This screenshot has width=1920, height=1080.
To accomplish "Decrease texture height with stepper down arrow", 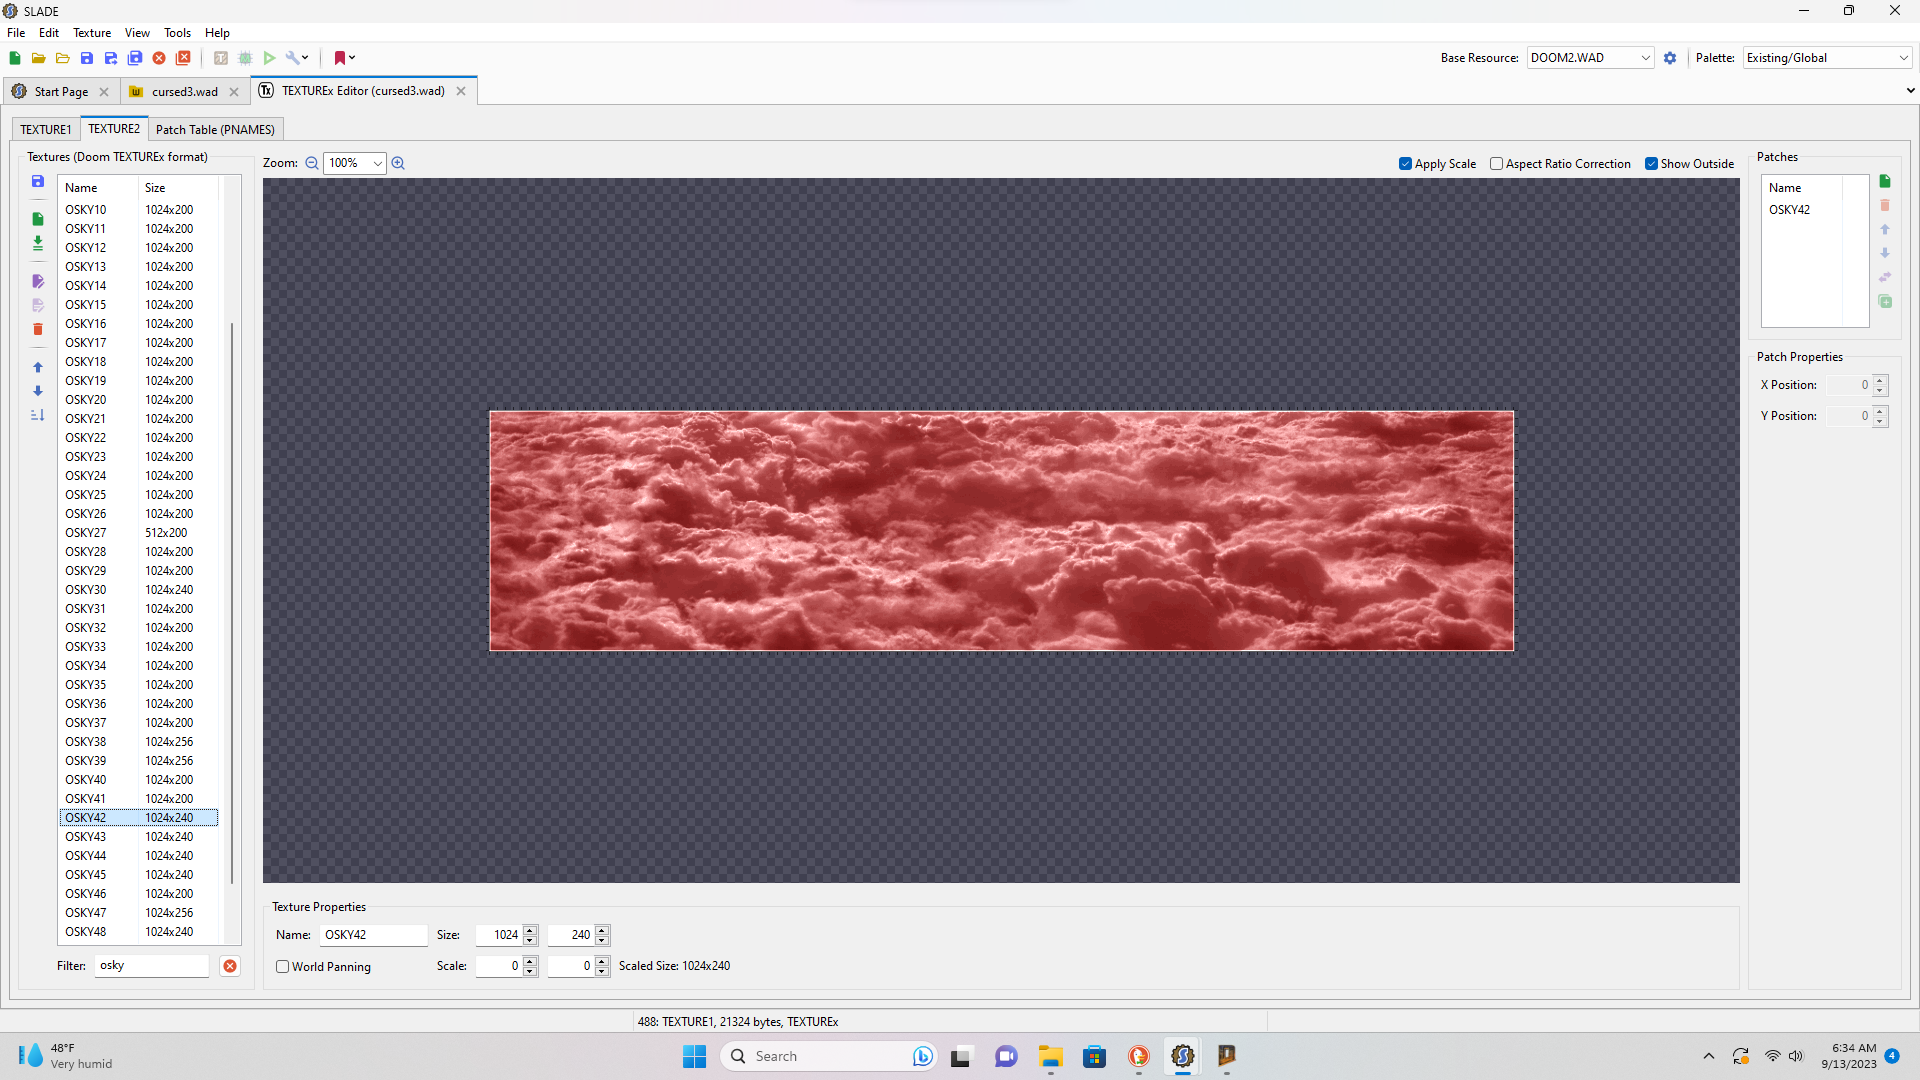I will [x=602, y=940].
